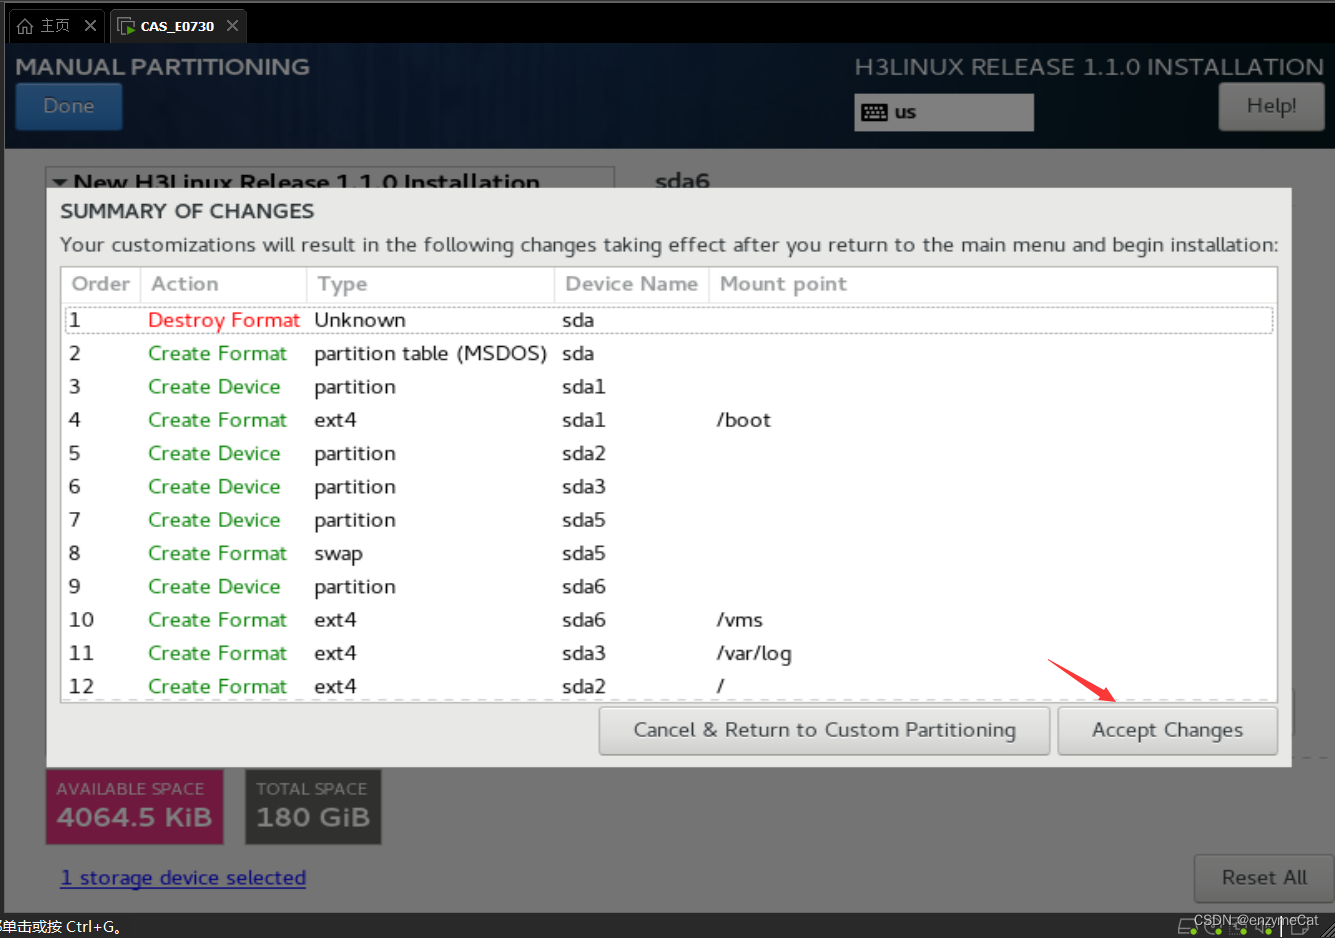The height and width of the screenshot is (938, 1335).
Task: Close the CAS_E0730 tab
Action: point(232,26)
